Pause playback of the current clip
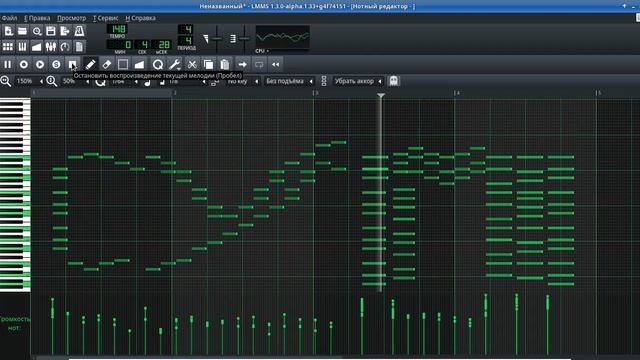 coord(8,64)
